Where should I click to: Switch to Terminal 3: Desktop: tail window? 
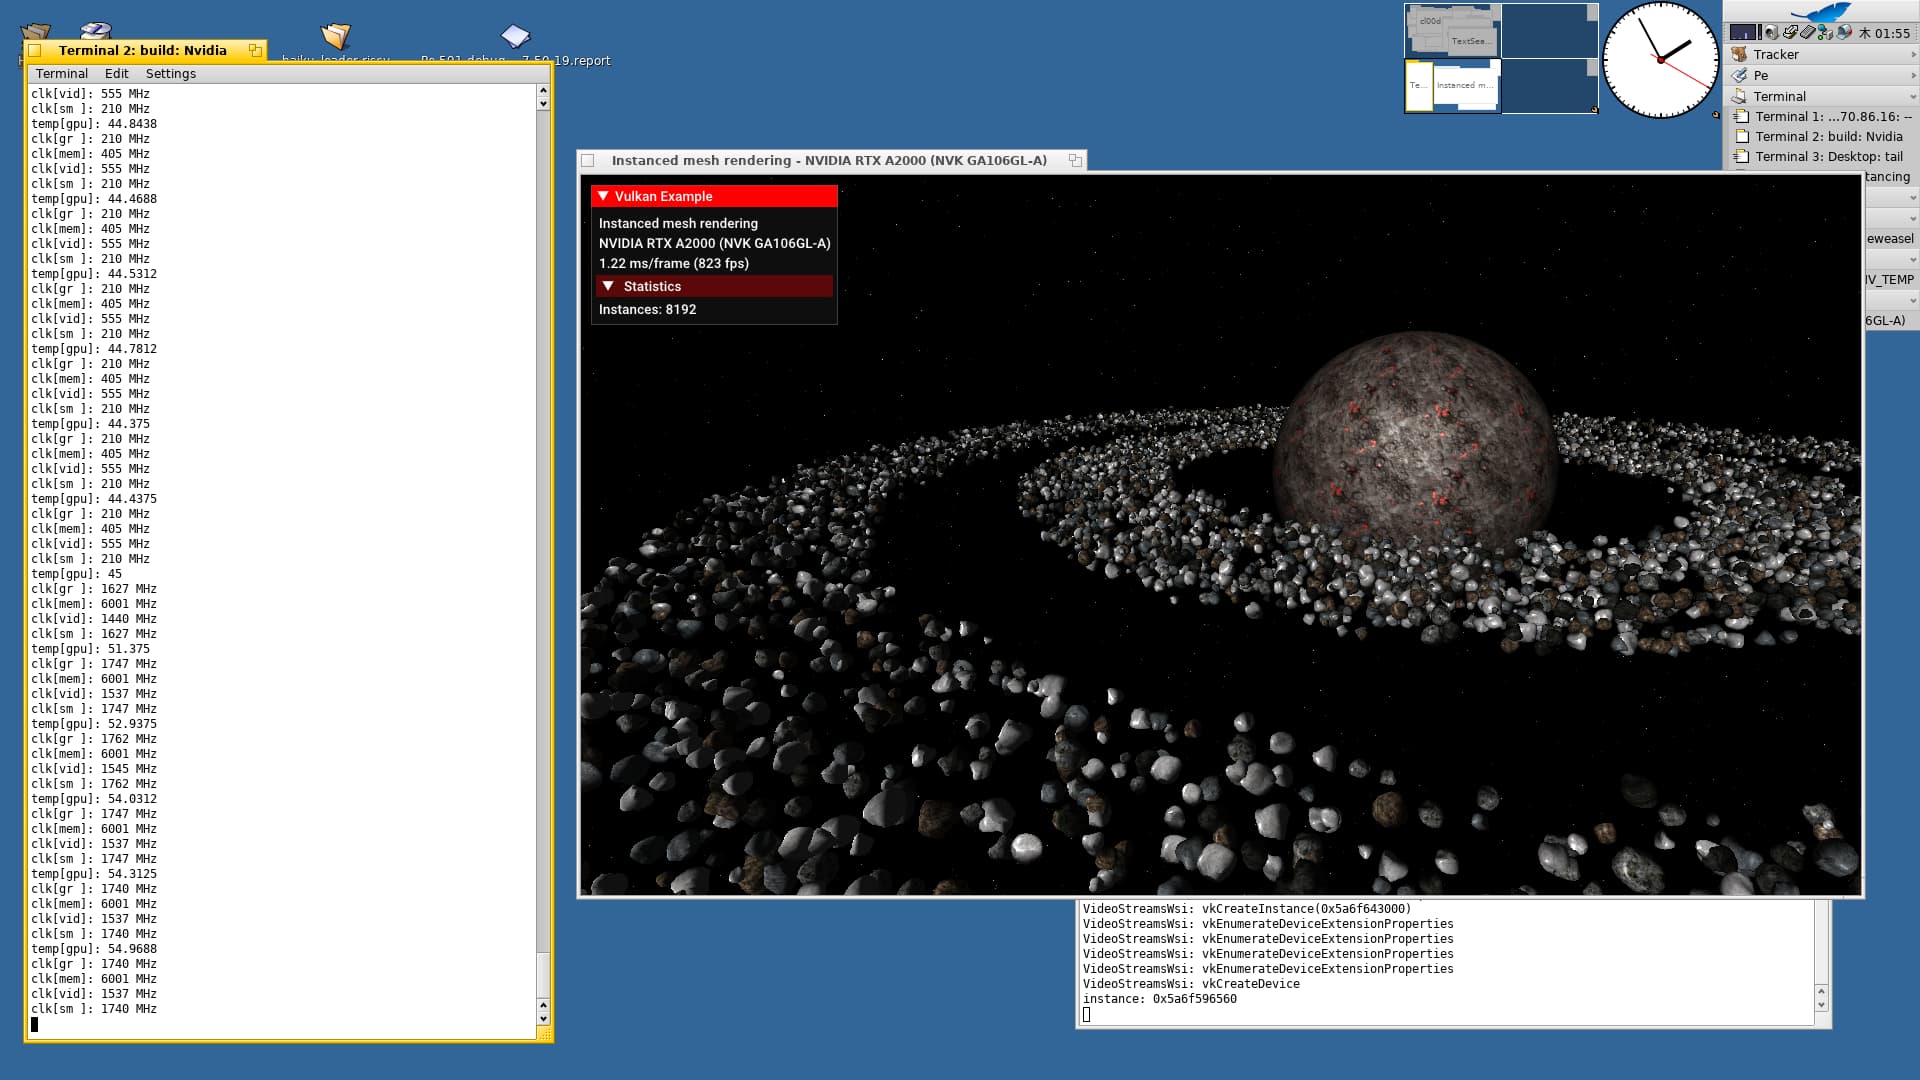pyautogui.click(x=1828, y=157)
